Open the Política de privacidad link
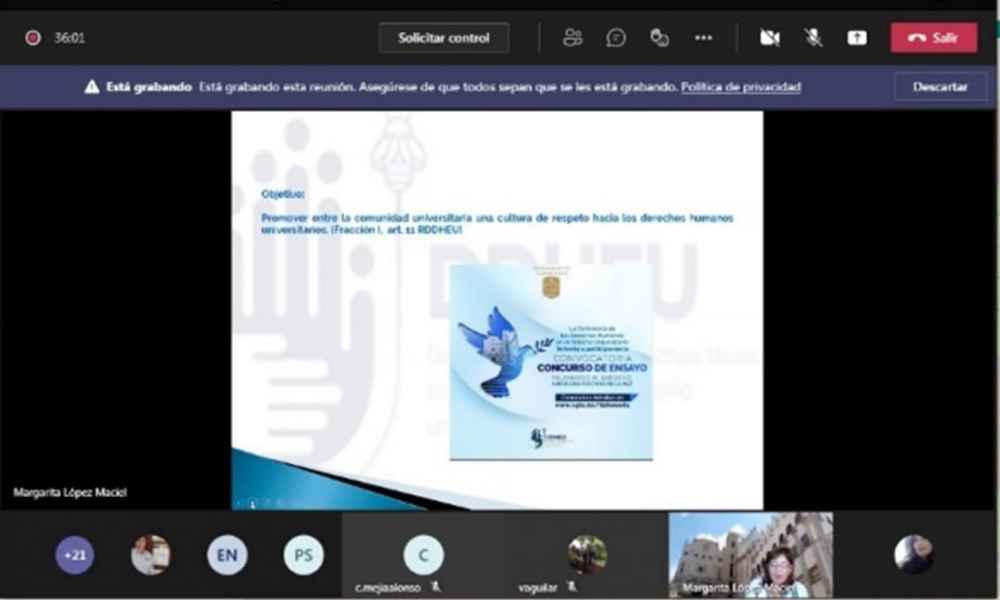Screen dimensions: 1000x600 coord(741,87)
